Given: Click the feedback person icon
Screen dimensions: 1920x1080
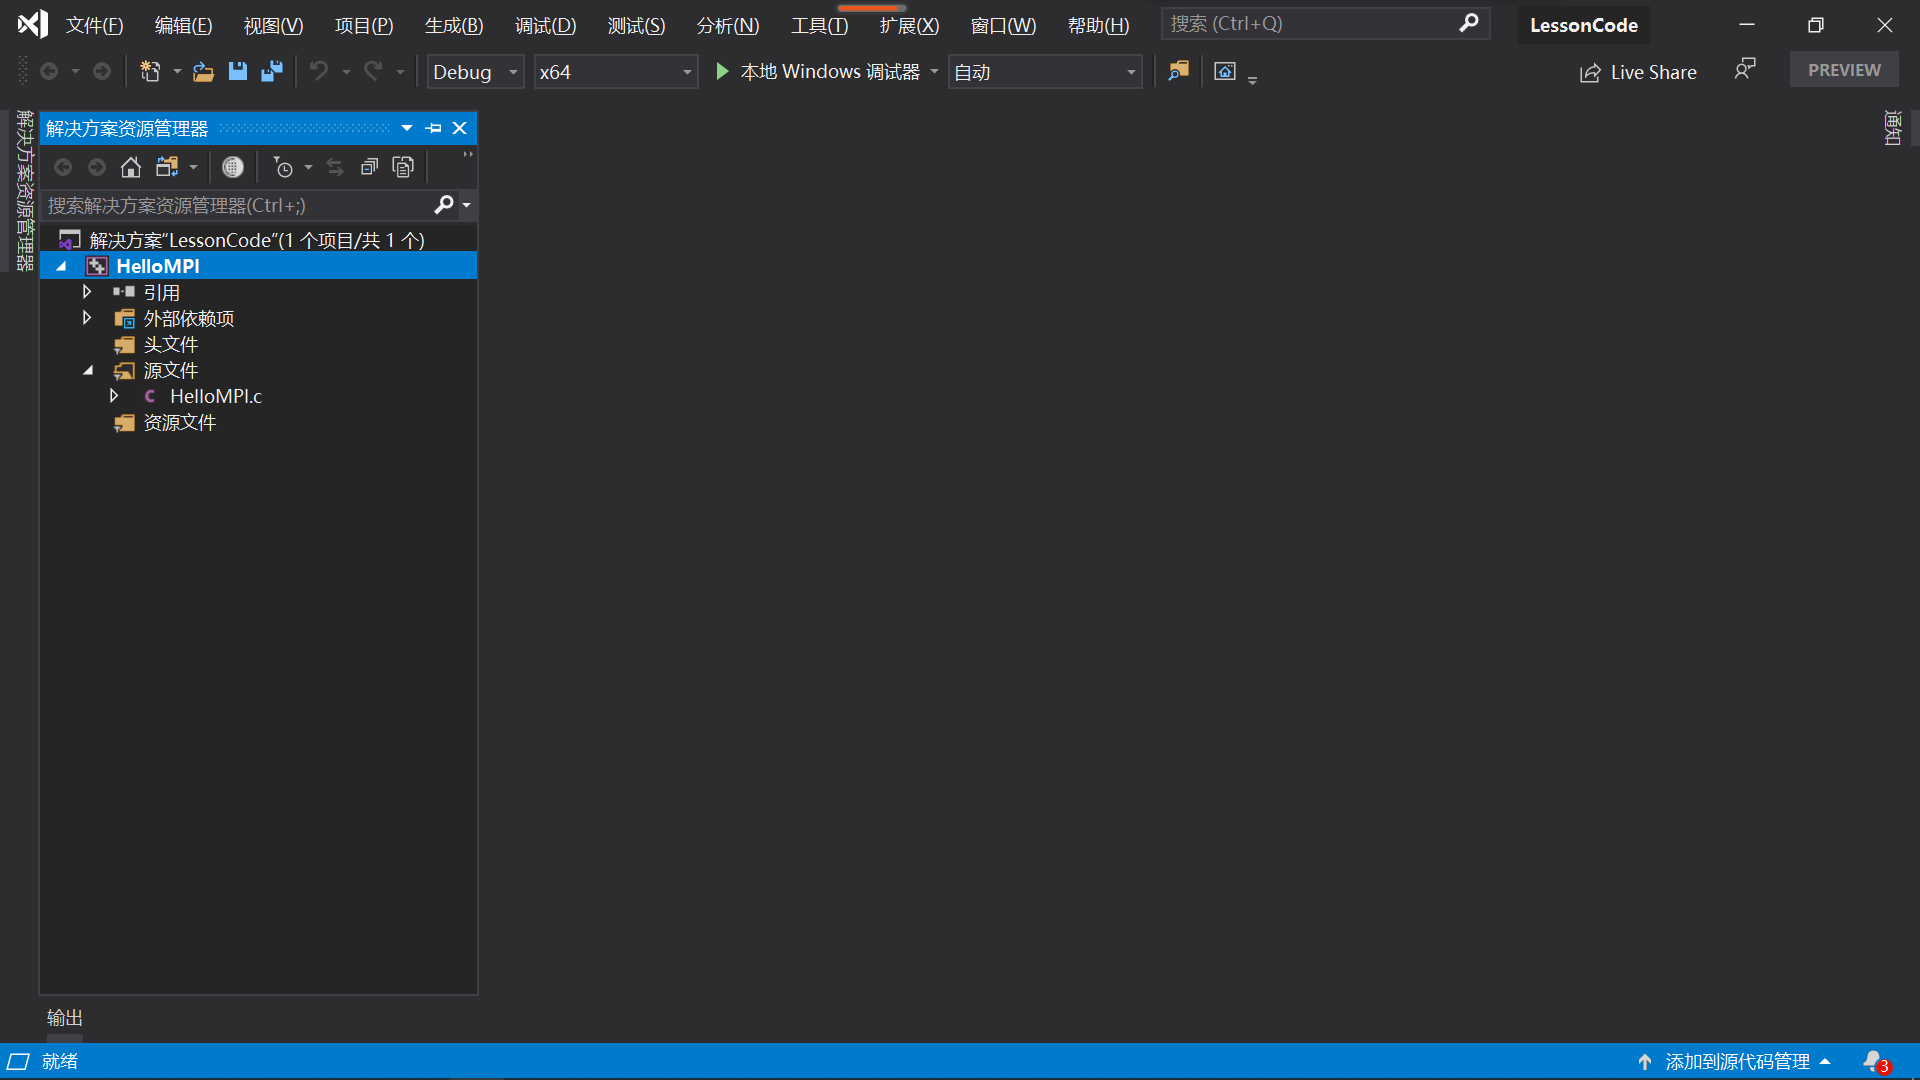Looking at the screenshot, I should [x=1744, y=69].
